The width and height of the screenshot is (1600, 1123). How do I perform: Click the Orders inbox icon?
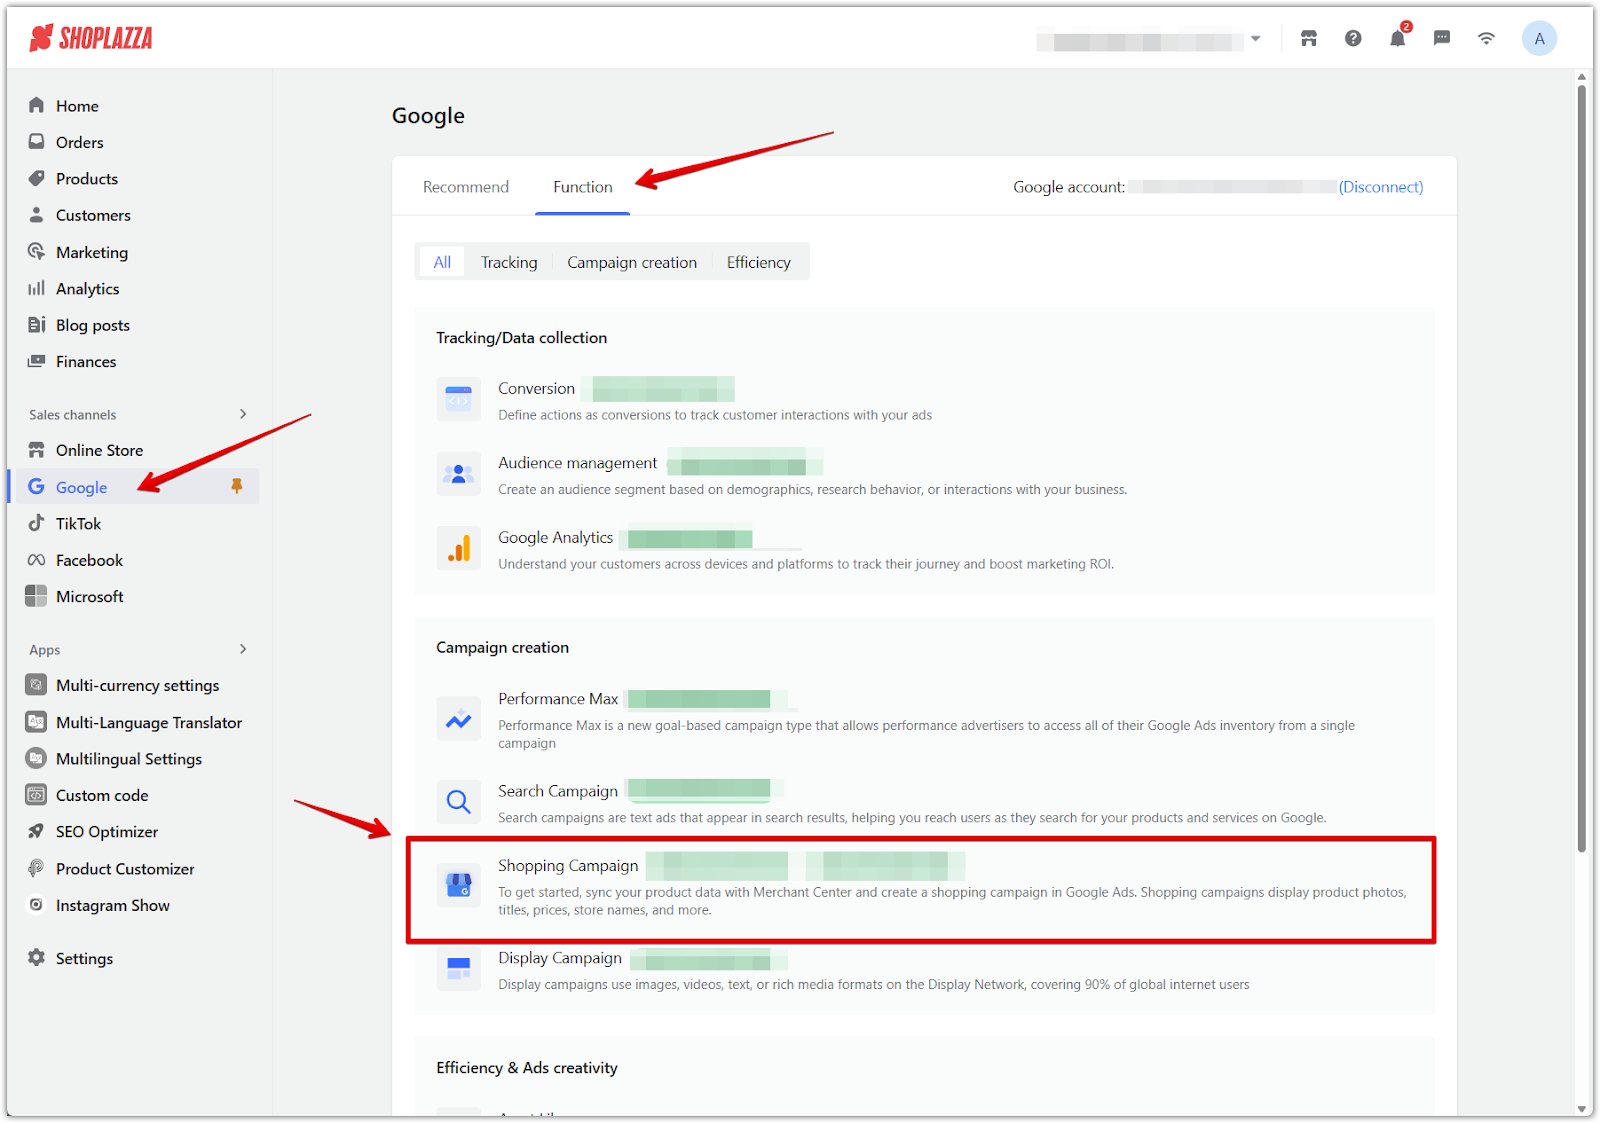click(x=37, y=142)
